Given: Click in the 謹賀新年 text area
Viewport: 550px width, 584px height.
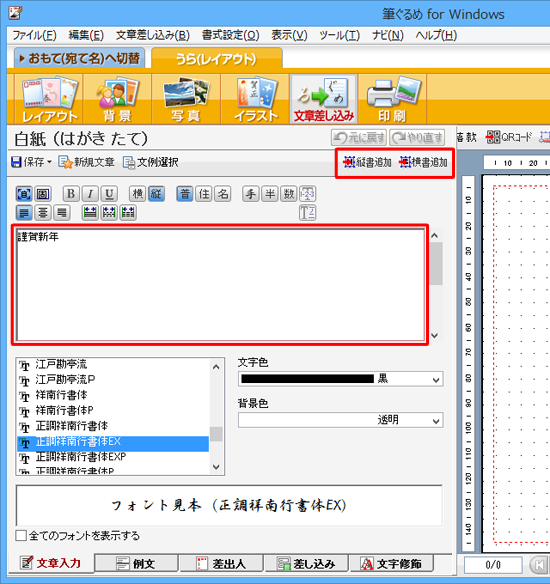Looking at the screenshot, I should click(x=220, y=285).
